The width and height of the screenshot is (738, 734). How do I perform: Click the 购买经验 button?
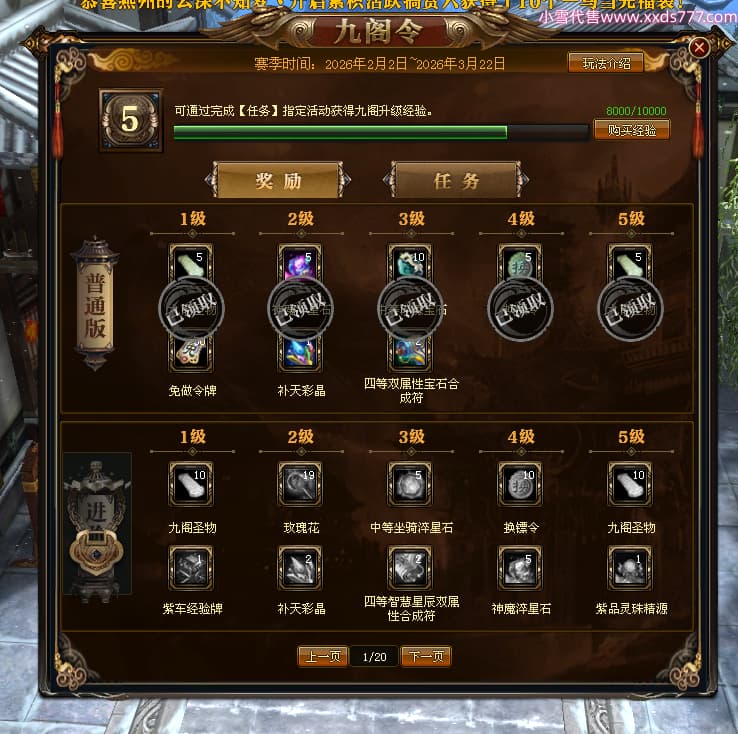(632, 130)
